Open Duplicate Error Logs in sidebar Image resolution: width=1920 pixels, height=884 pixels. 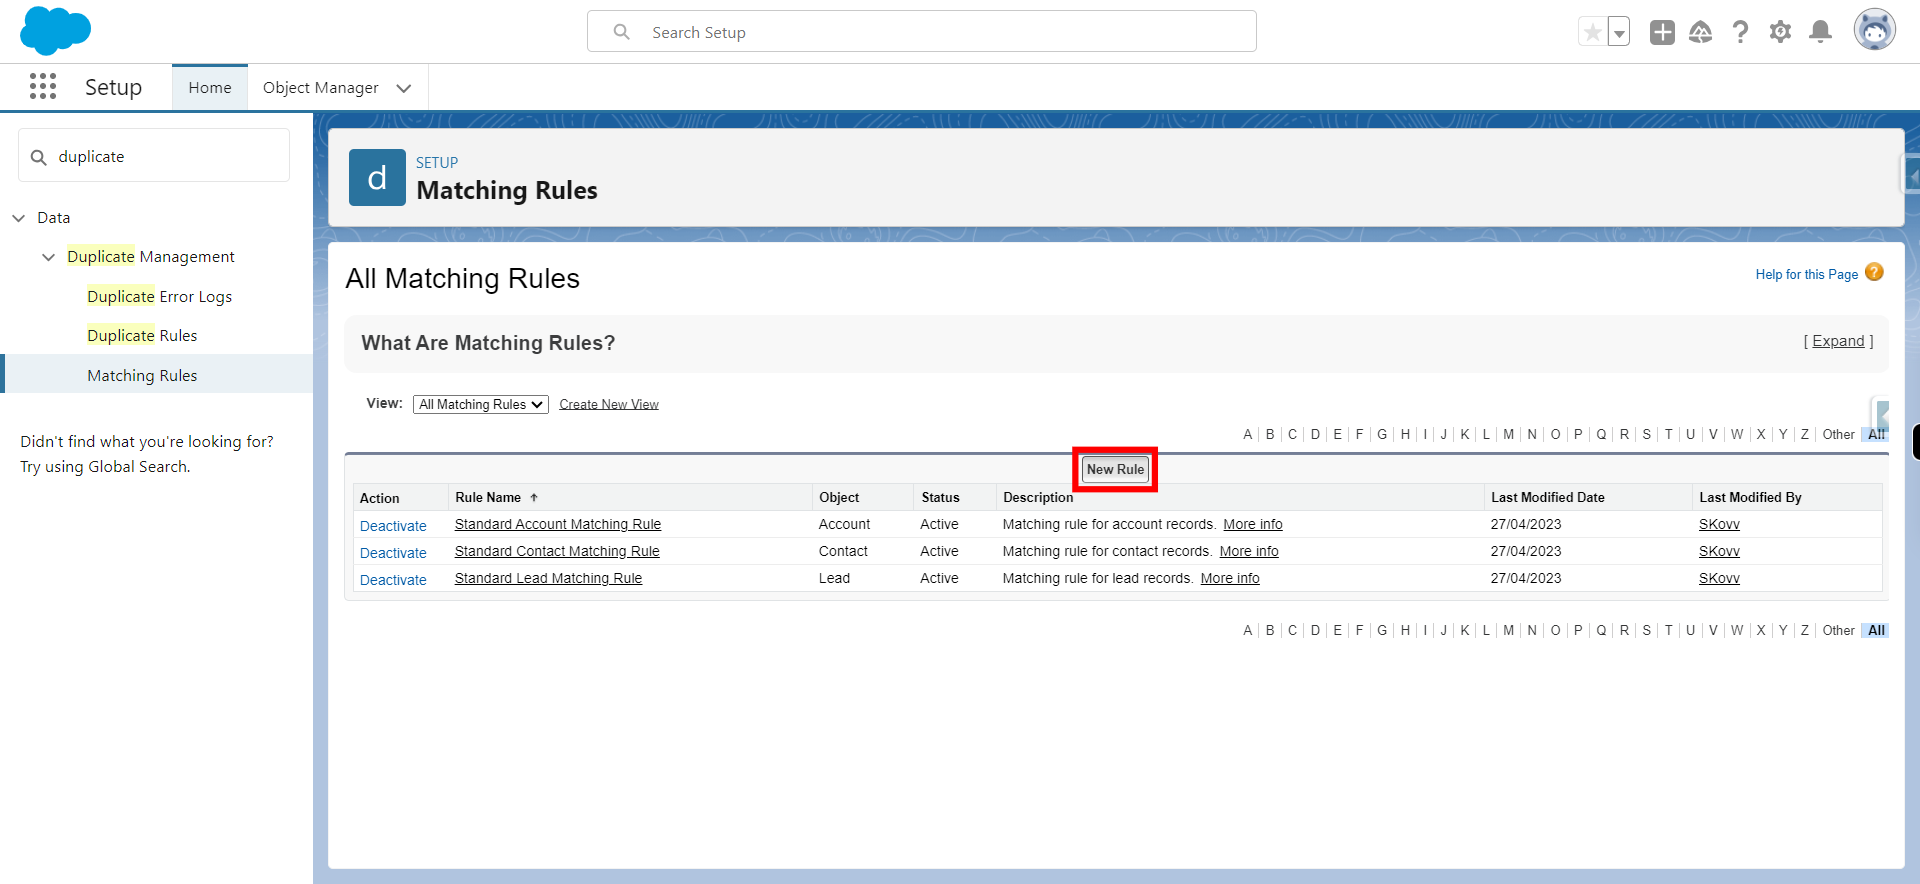159,296
